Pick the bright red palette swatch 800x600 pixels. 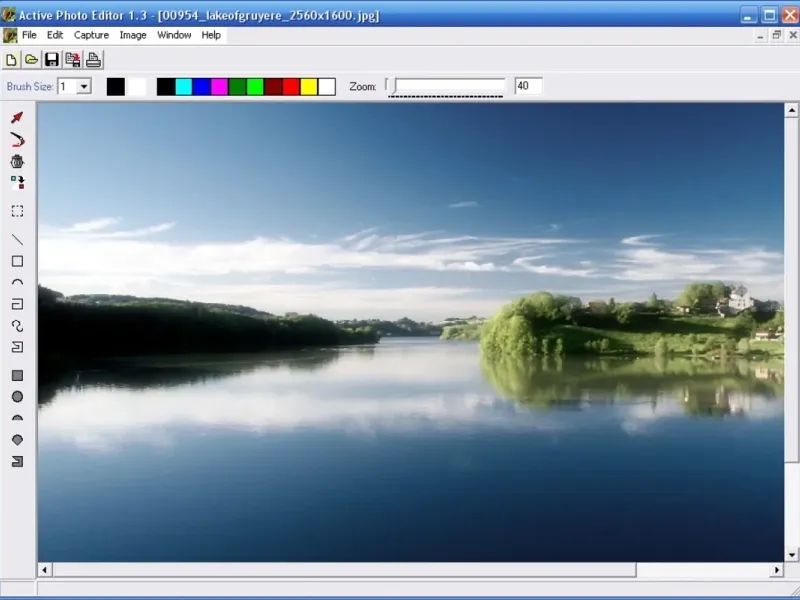point(291,87)
